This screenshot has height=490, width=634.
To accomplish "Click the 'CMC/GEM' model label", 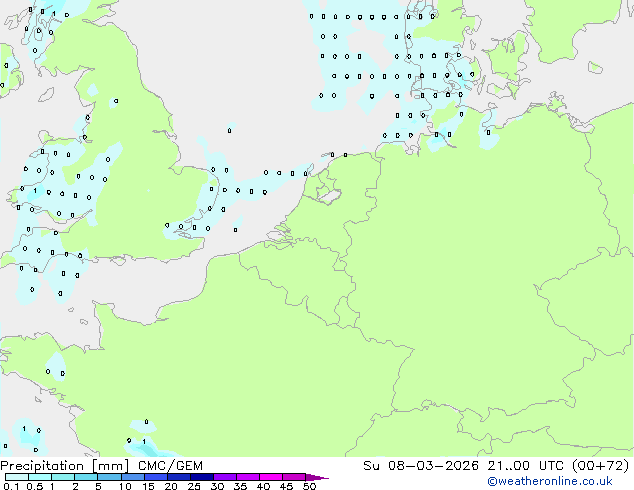I will 170,466.
